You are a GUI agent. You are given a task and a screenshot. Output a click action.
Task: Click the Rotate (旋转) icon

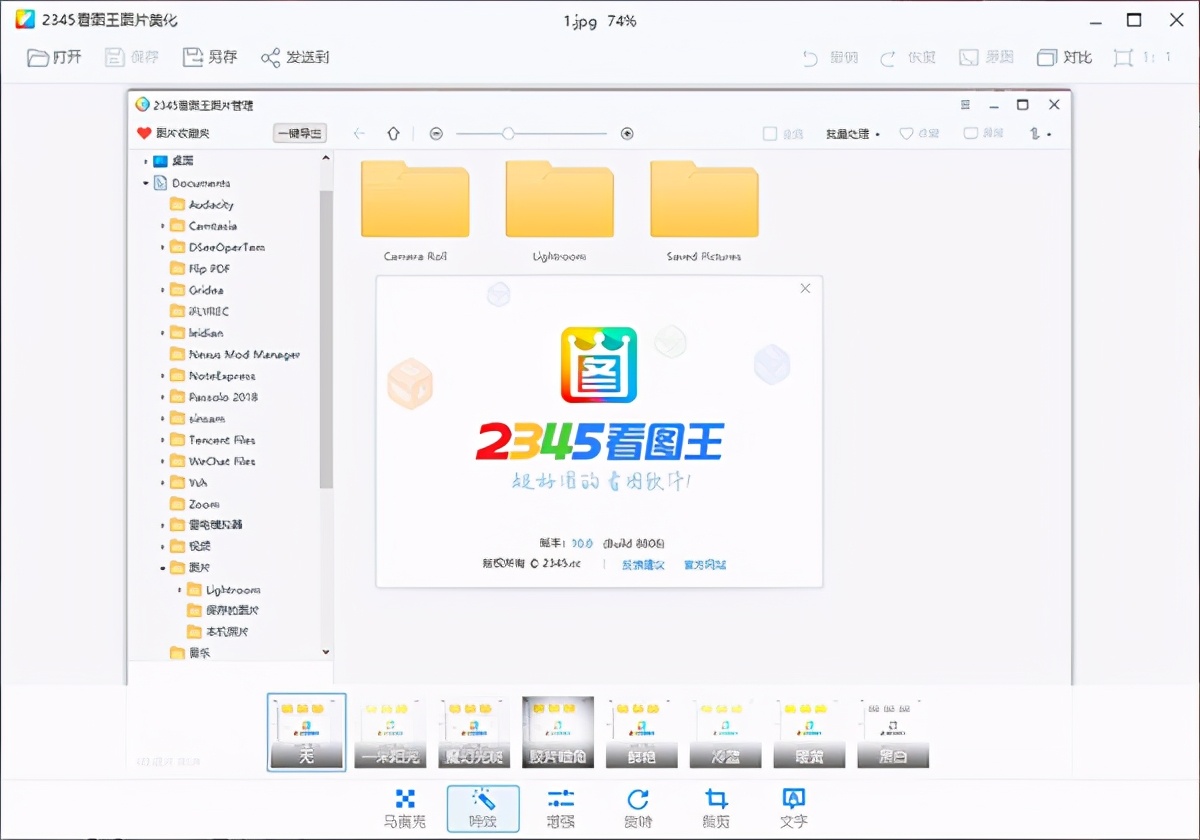click(640, 808)
